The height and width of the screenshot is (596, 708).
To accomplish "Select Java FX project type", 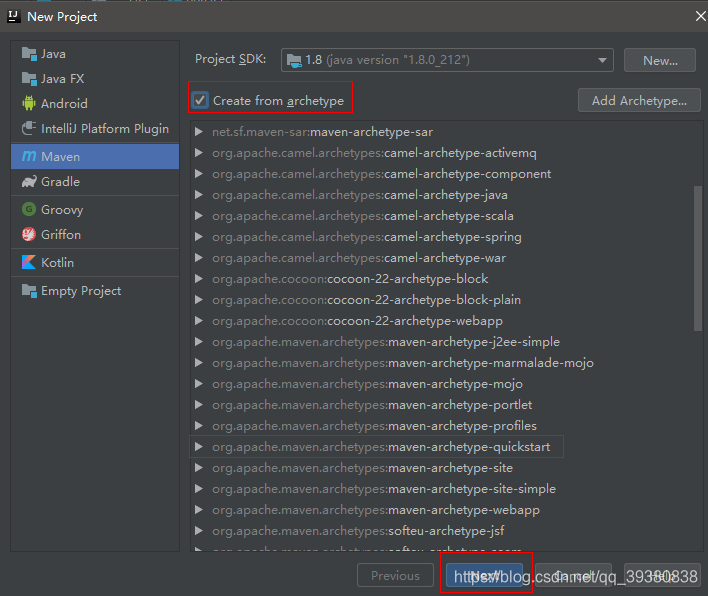I will coord(95,79).
